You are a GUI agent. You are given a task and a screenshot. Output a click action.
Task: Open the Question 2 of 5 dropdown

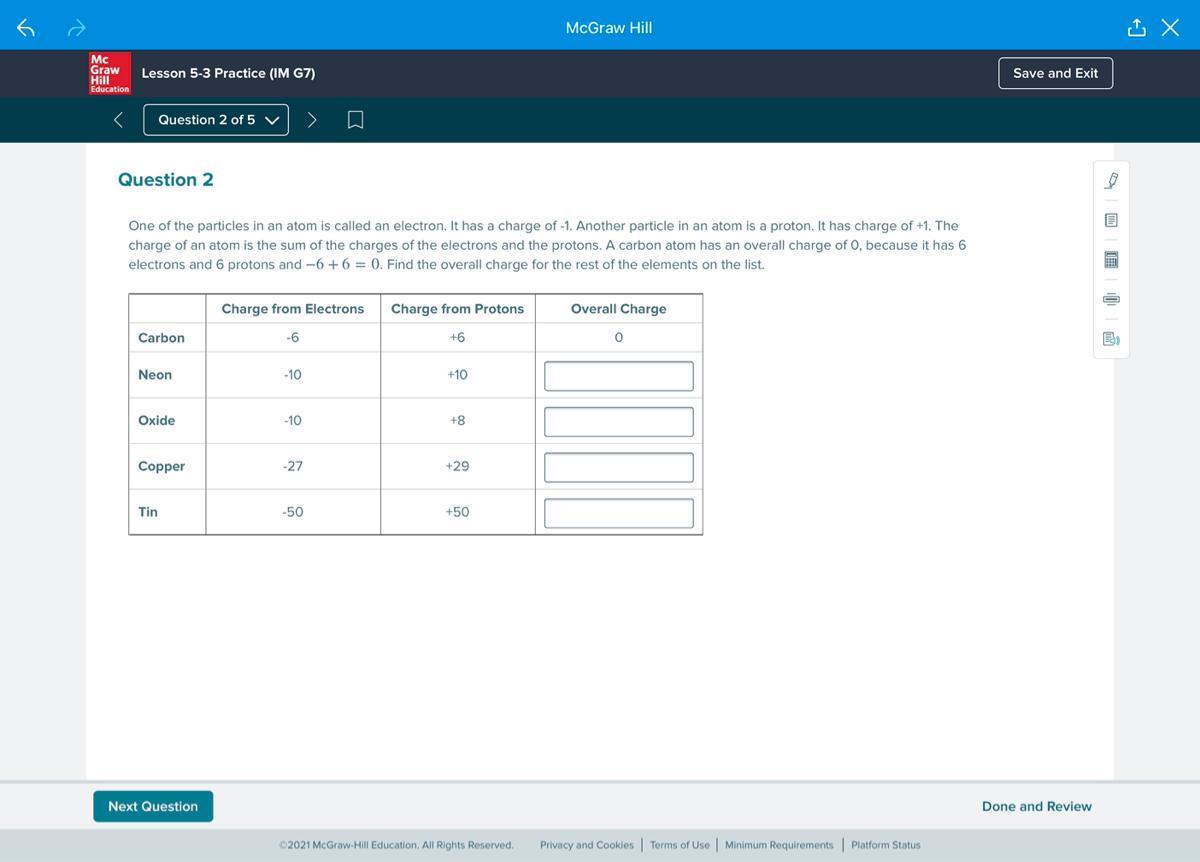(x=216, y=120)
